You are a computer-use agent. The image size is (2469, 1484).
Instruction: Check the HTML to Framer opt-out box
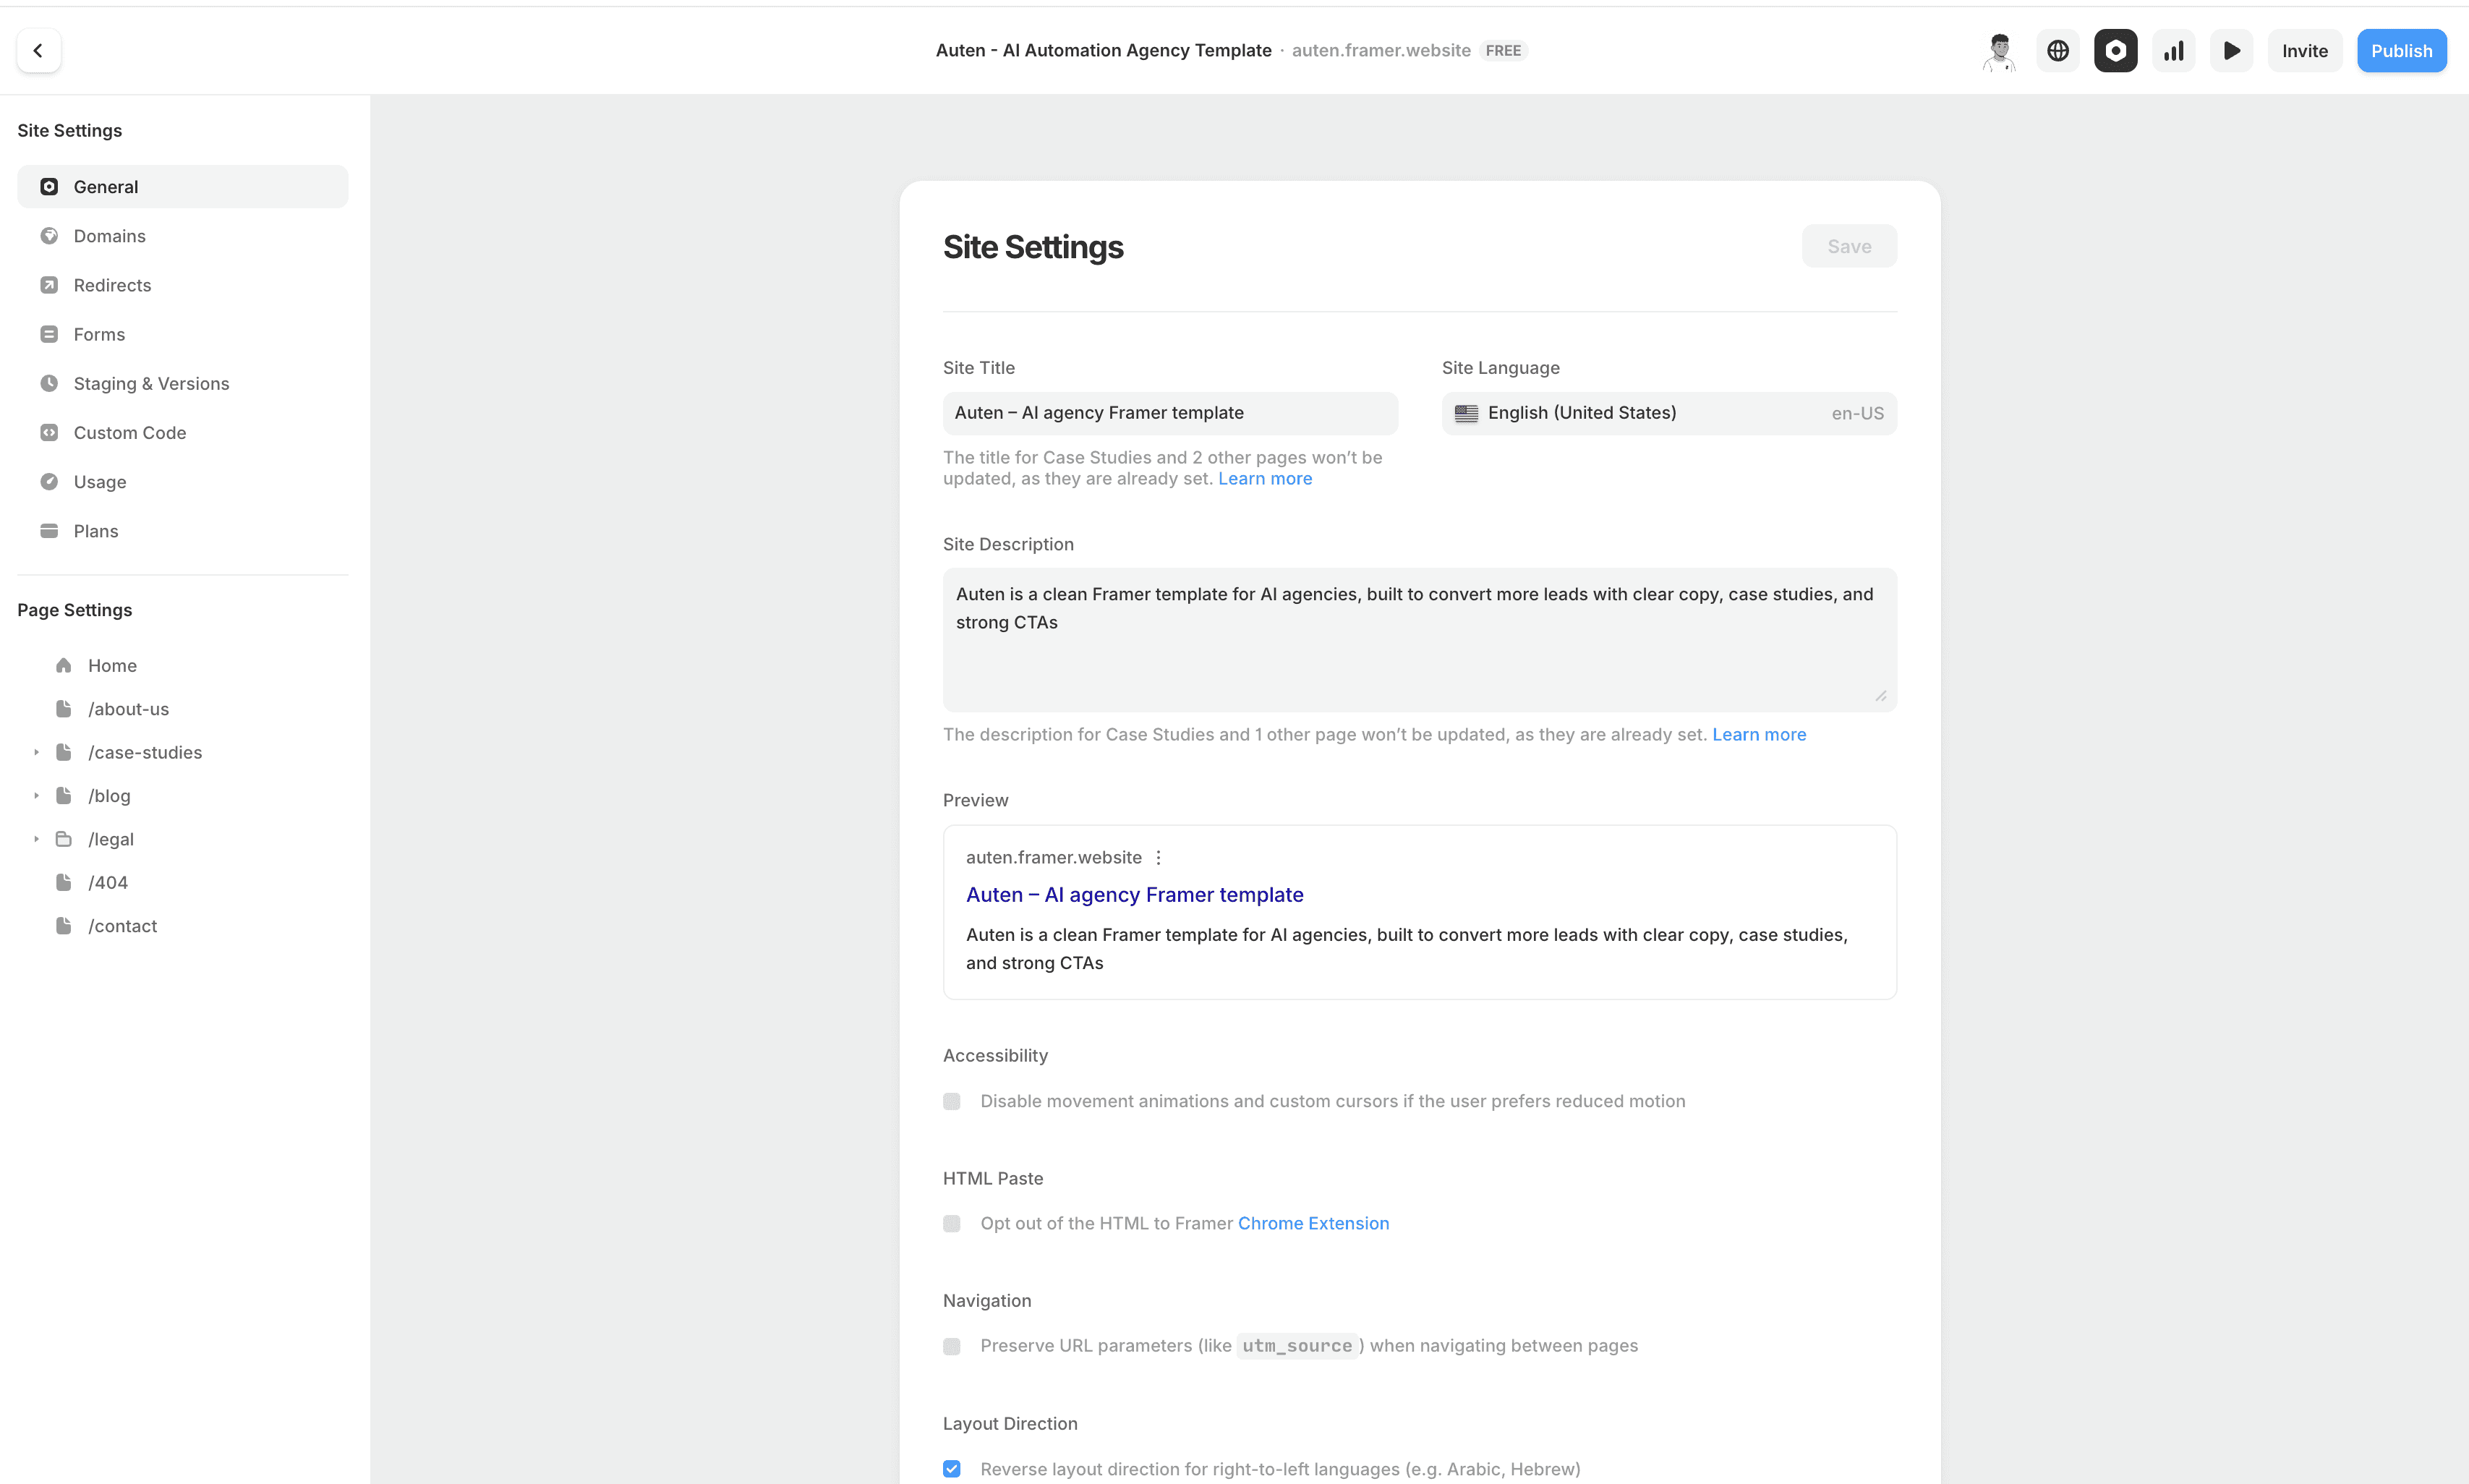point(952,1223)
